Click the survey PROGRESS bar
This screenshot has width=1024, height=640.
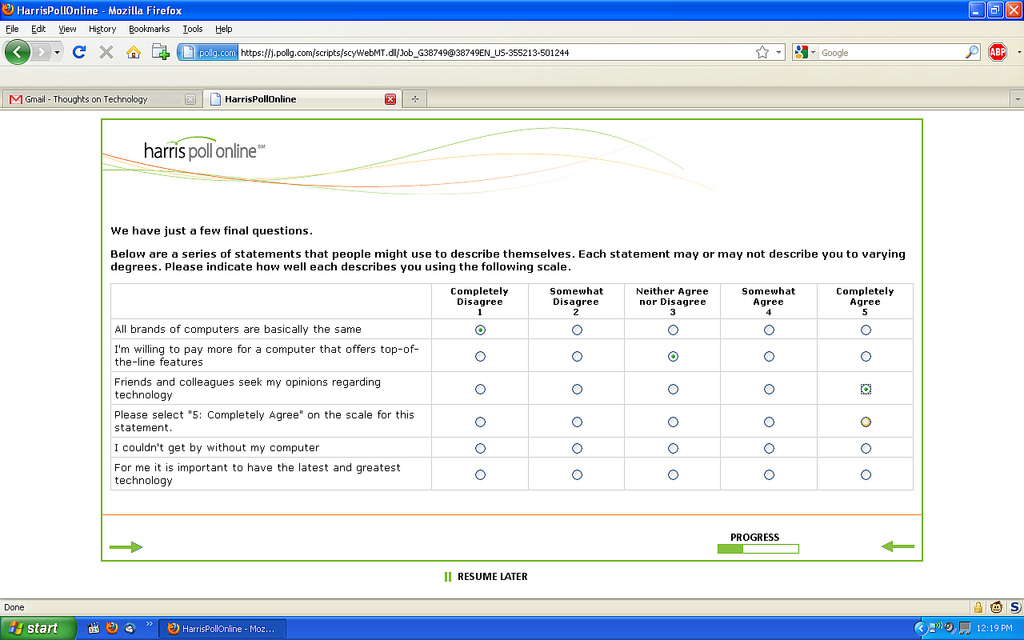pos(758,548)
